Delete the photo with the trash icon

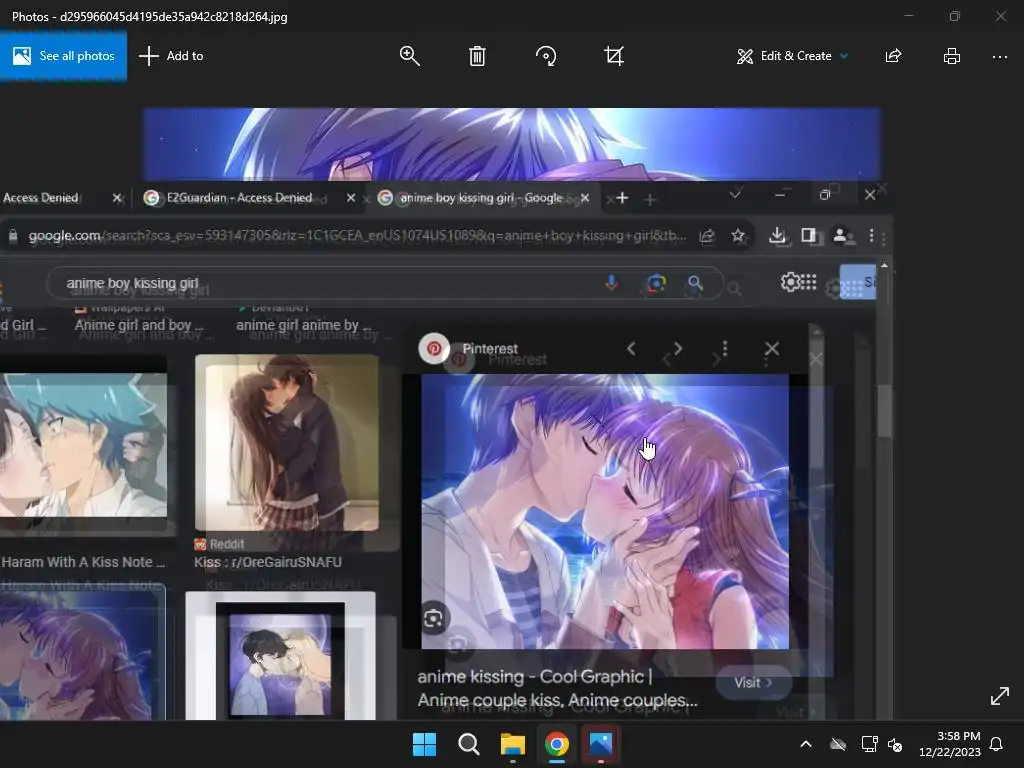(477, 56)
